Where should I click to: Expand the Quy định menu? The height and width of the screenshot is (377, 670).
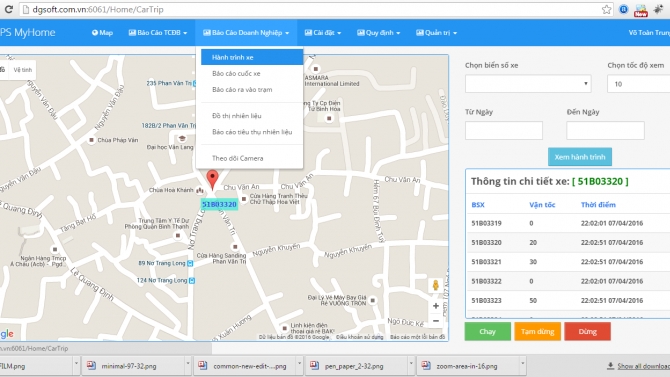(378, 32)
